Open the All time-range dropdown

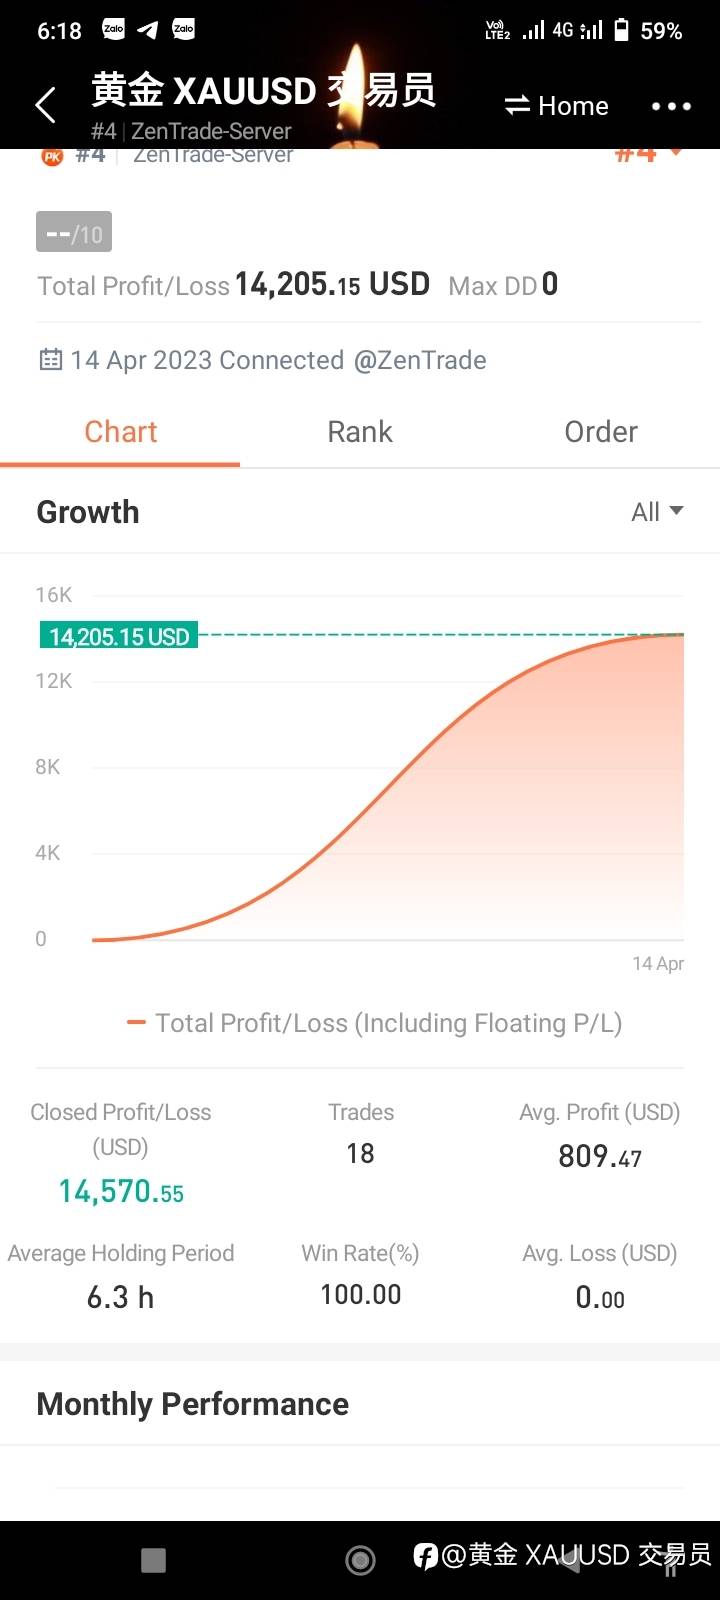coord(657,512)
